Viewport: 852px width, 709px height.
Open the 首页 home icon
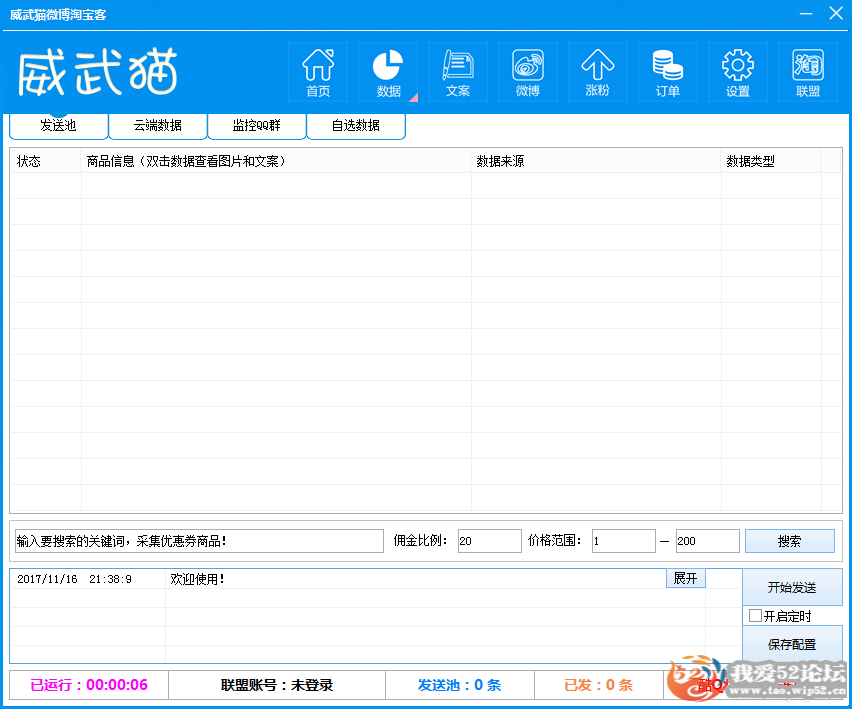tap(318, 72)
